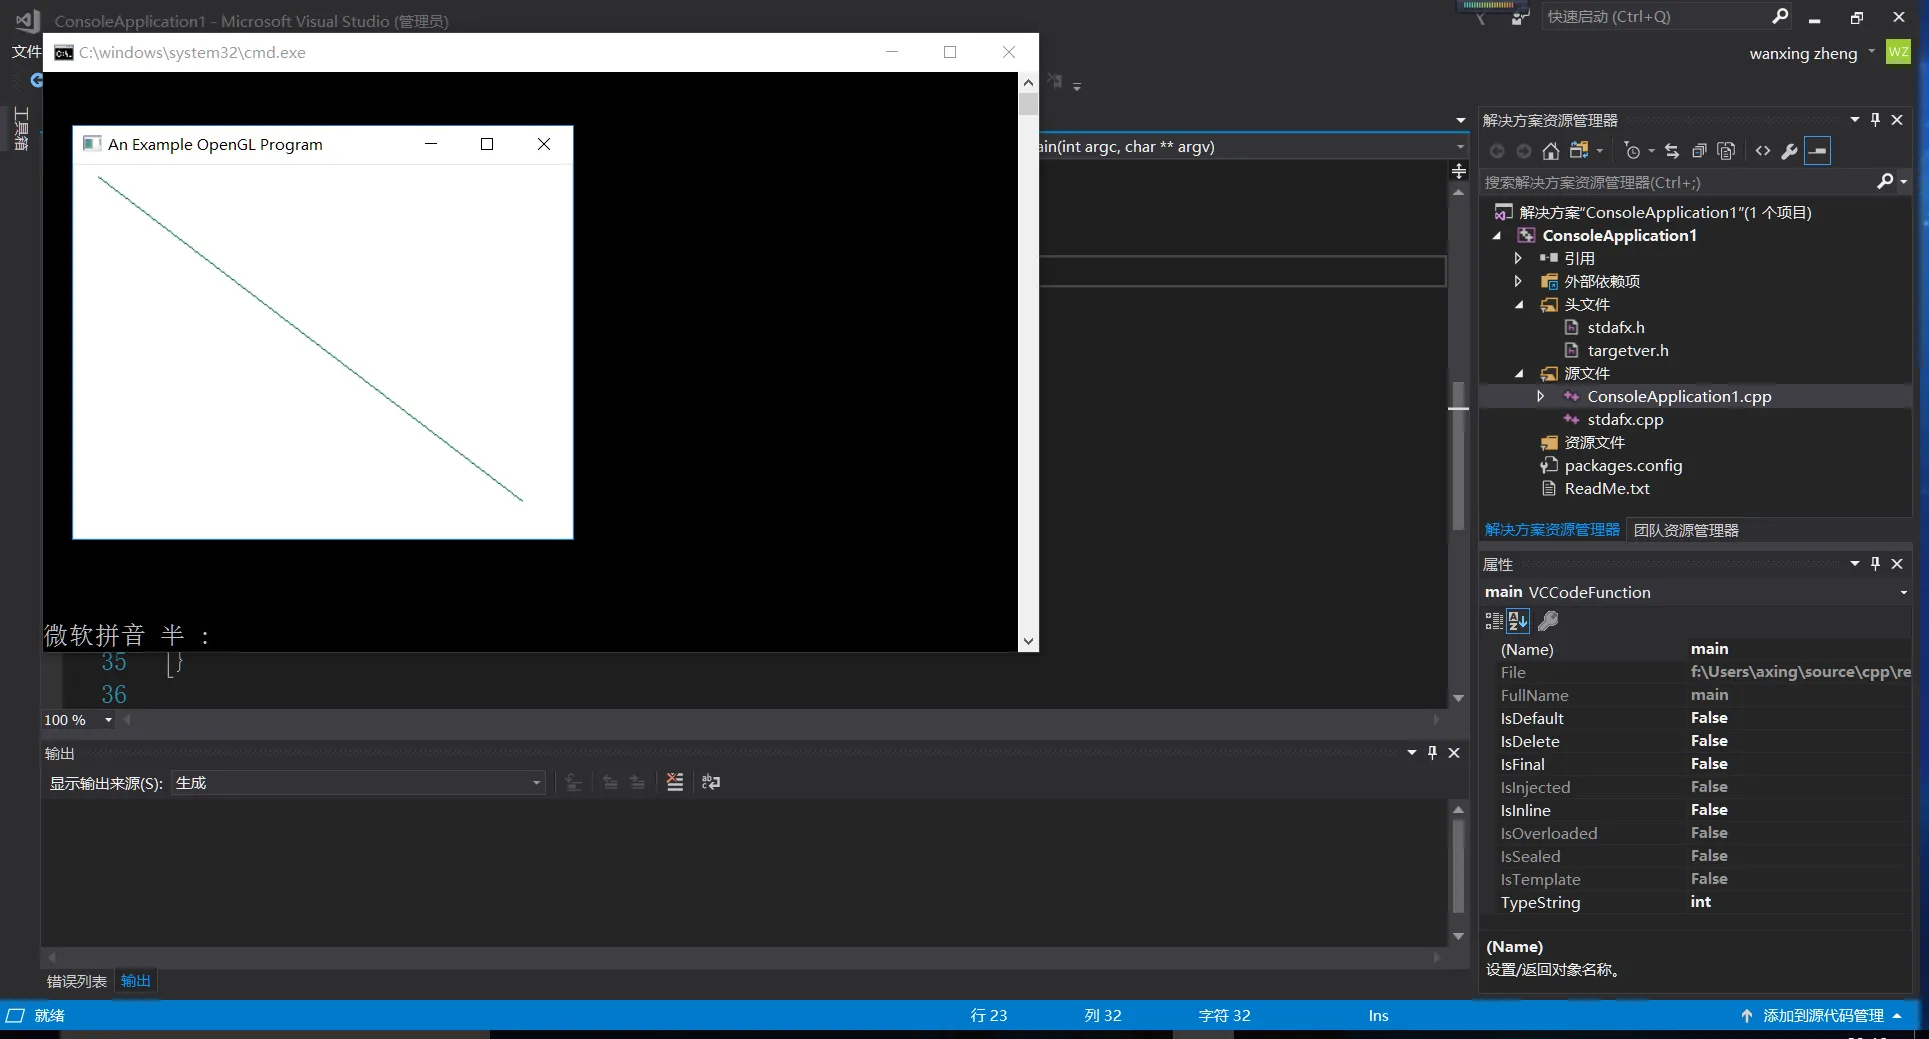Open the 100 % zoom dropdown
This screenshot has width=1929, height=1039.
coord(109,720)
